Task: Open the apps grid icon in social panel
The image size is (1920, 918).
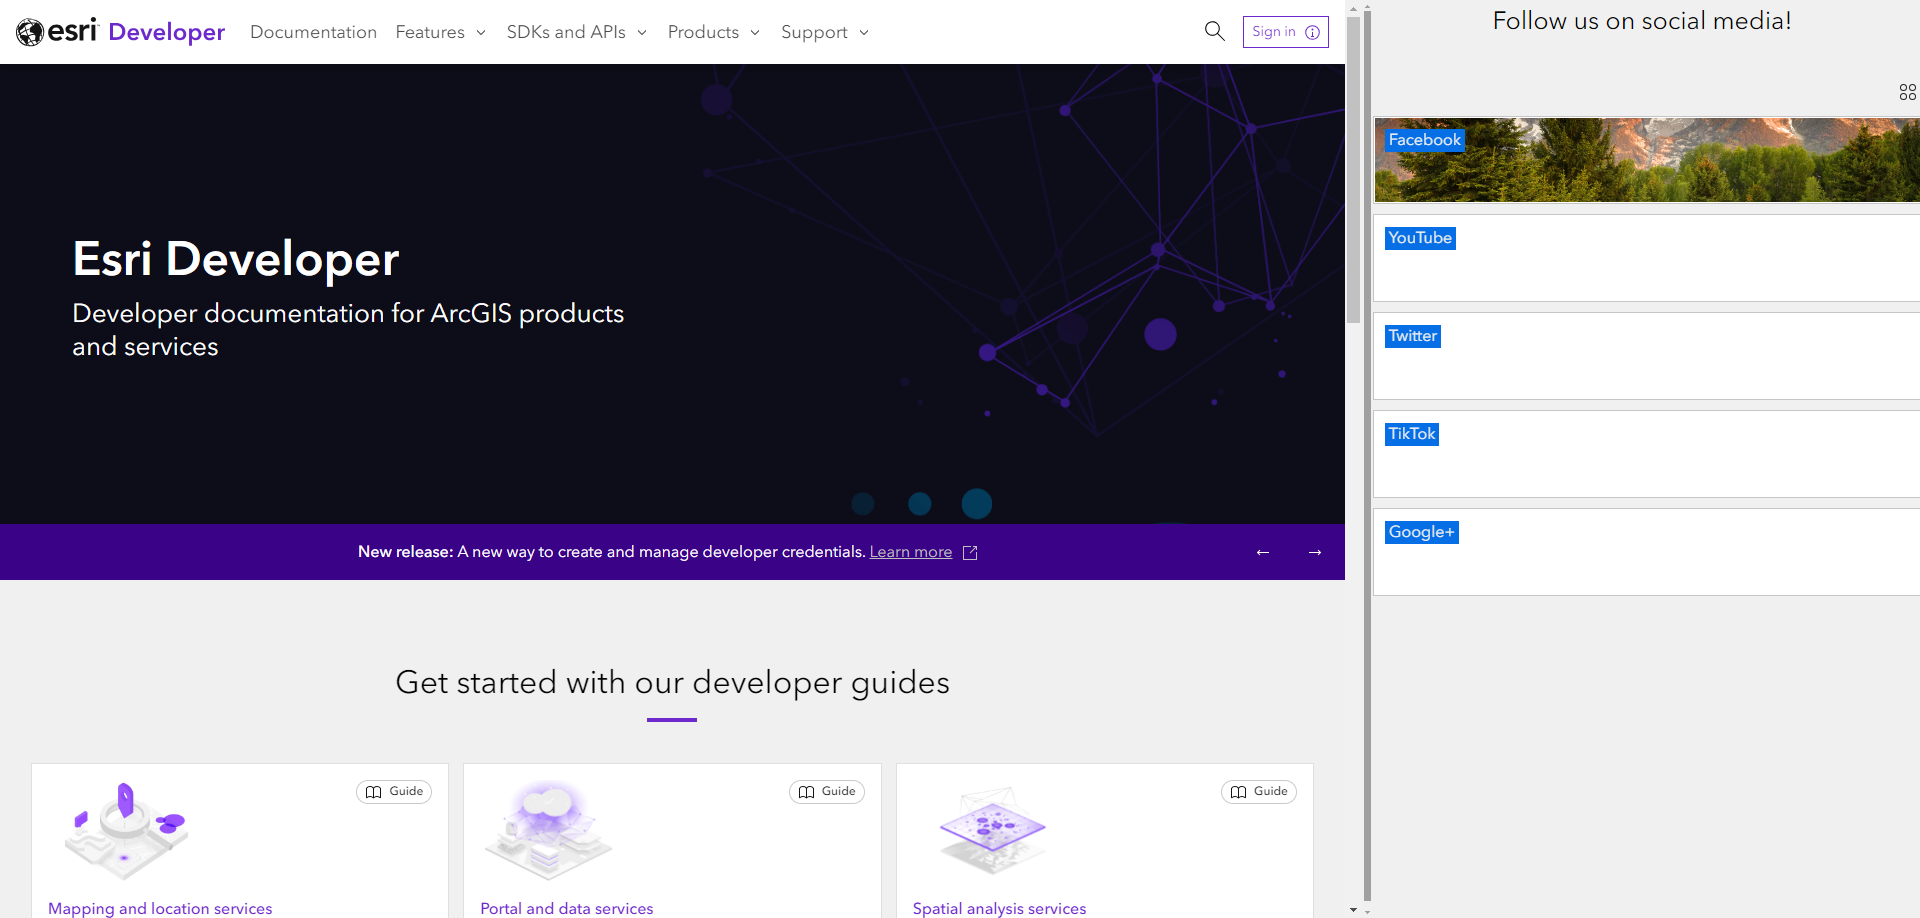Action: [x=1907, y=91]
